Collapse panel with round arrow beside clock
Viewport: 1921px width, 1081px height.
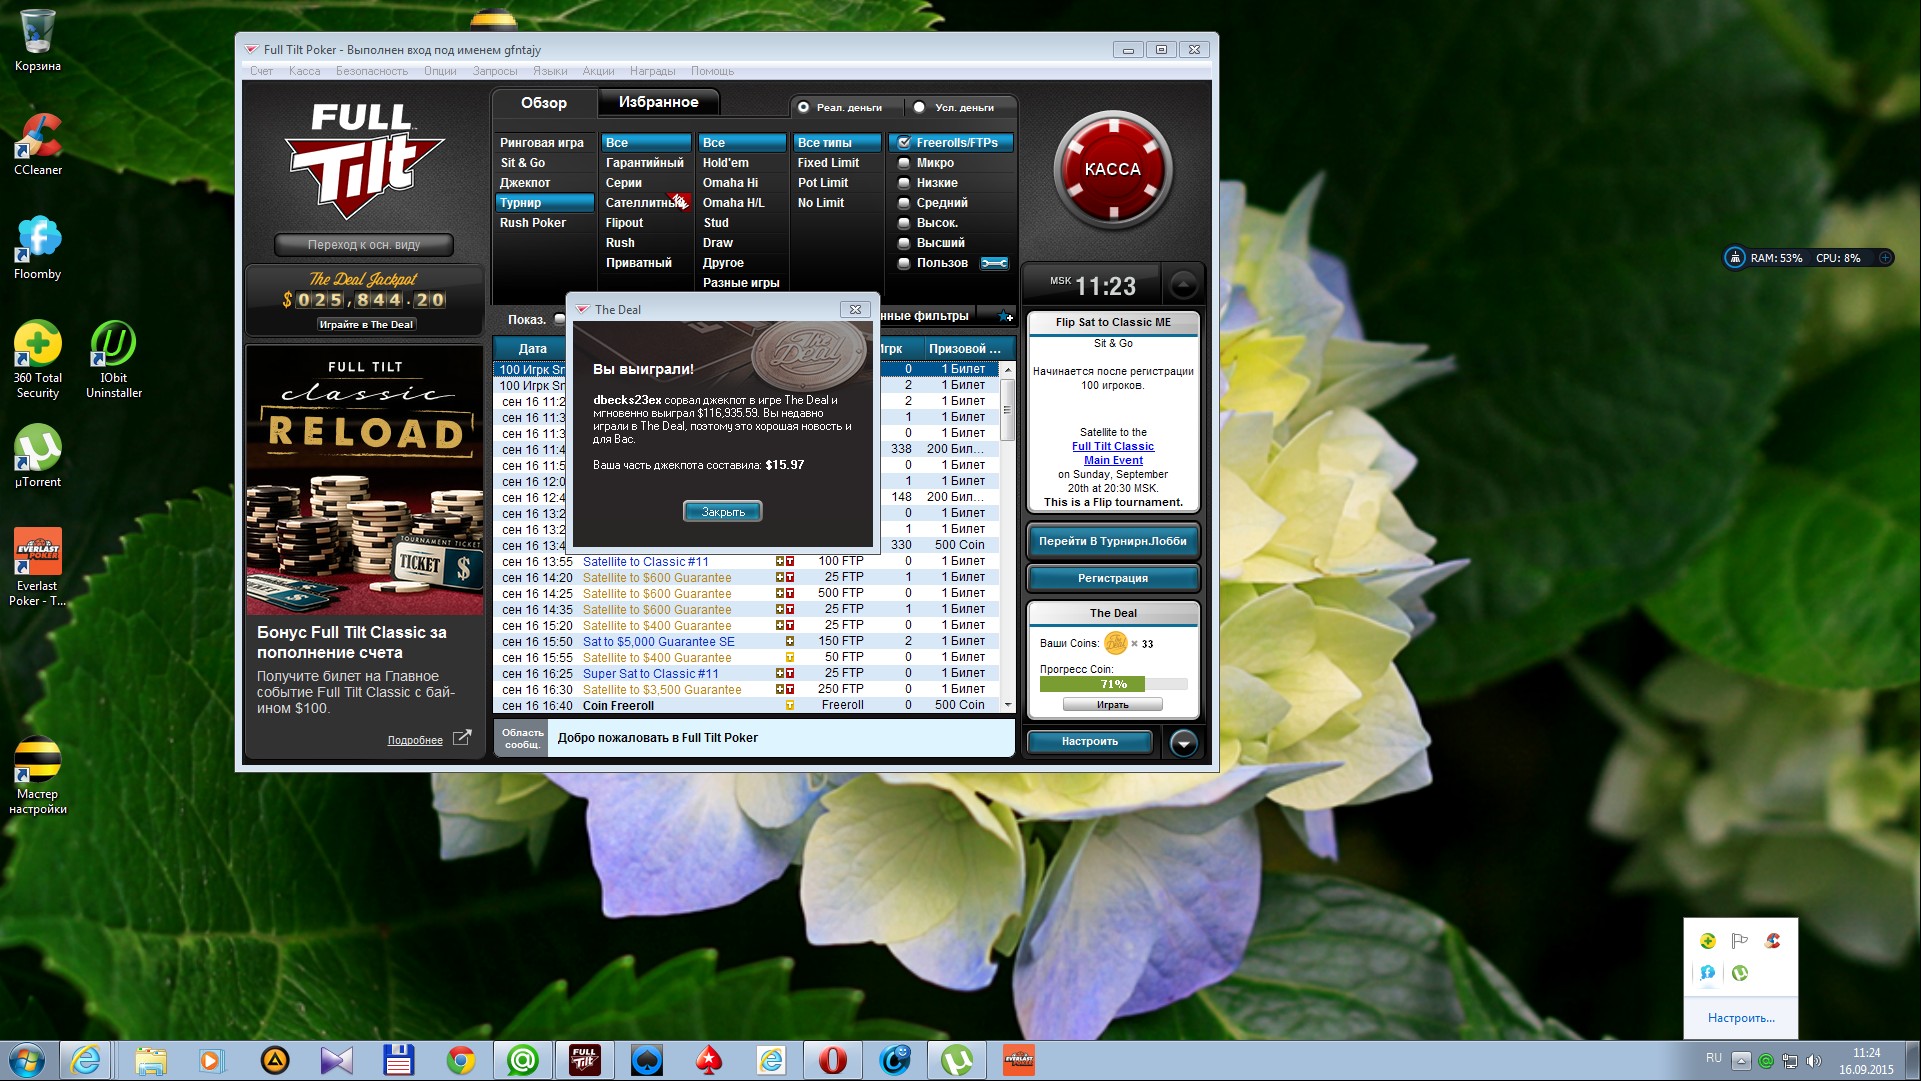tap(1183, 285)
